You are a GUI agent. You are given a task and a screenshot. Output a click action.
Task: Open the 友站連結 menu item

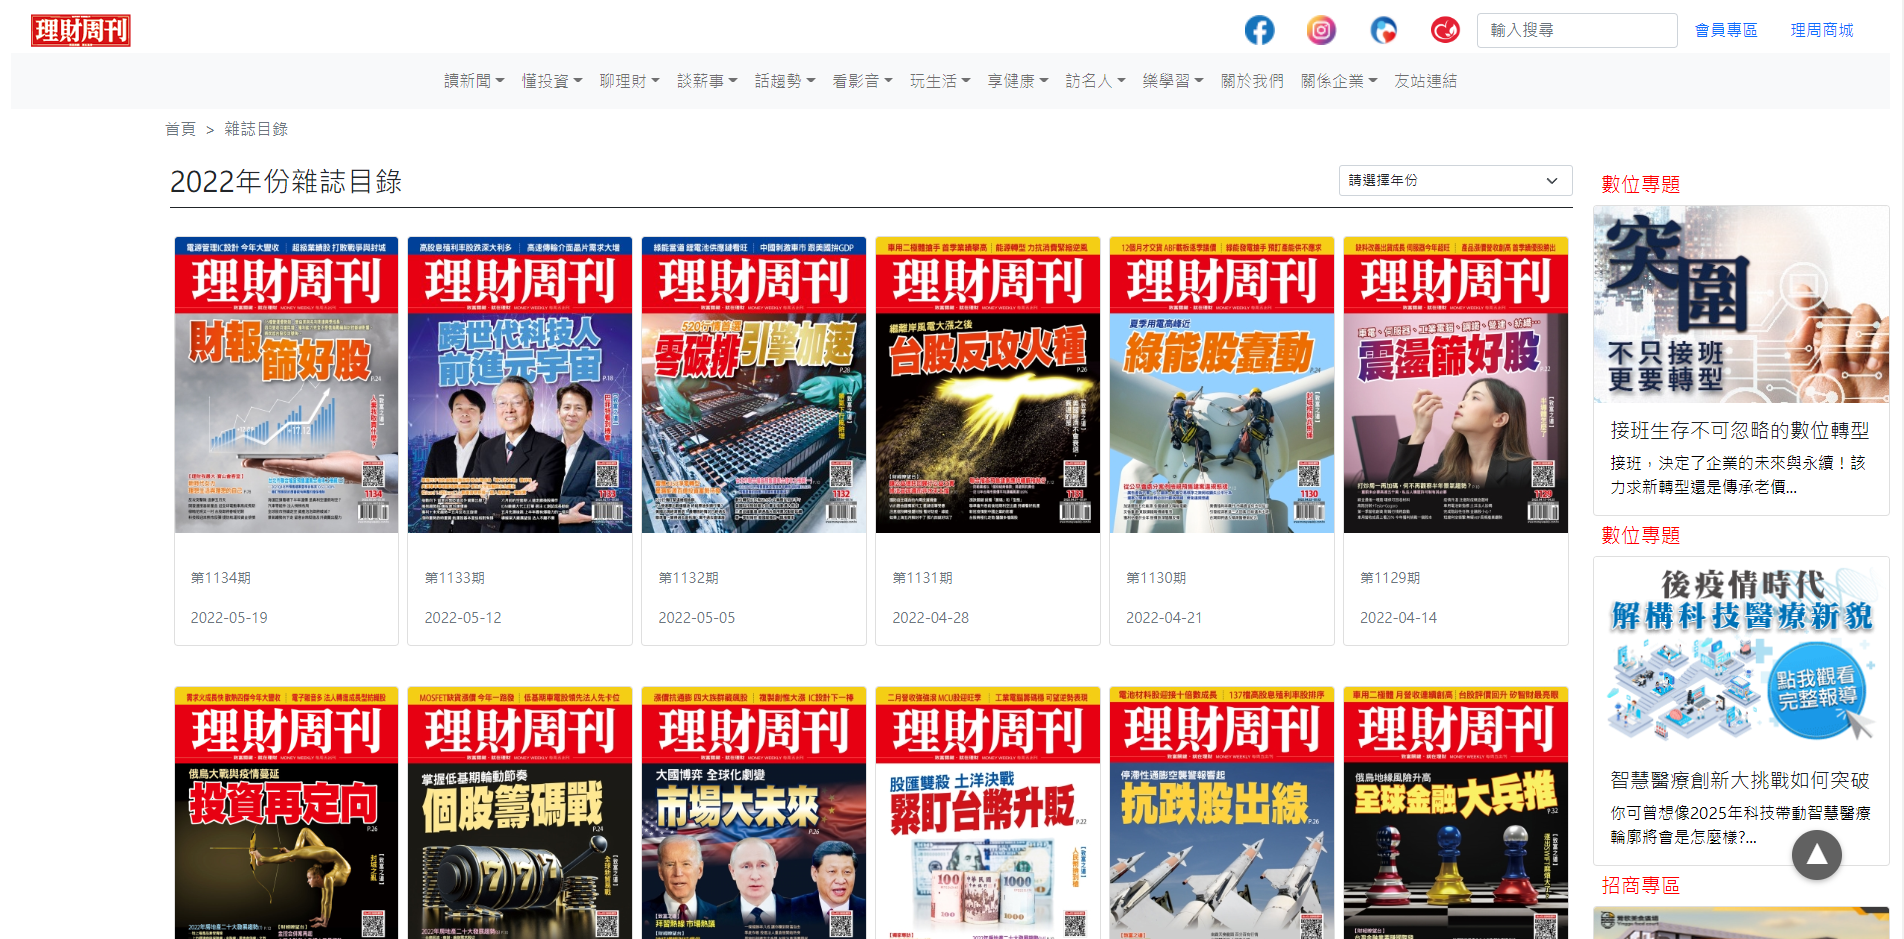pyautogui.click(x=1426, y=81)
